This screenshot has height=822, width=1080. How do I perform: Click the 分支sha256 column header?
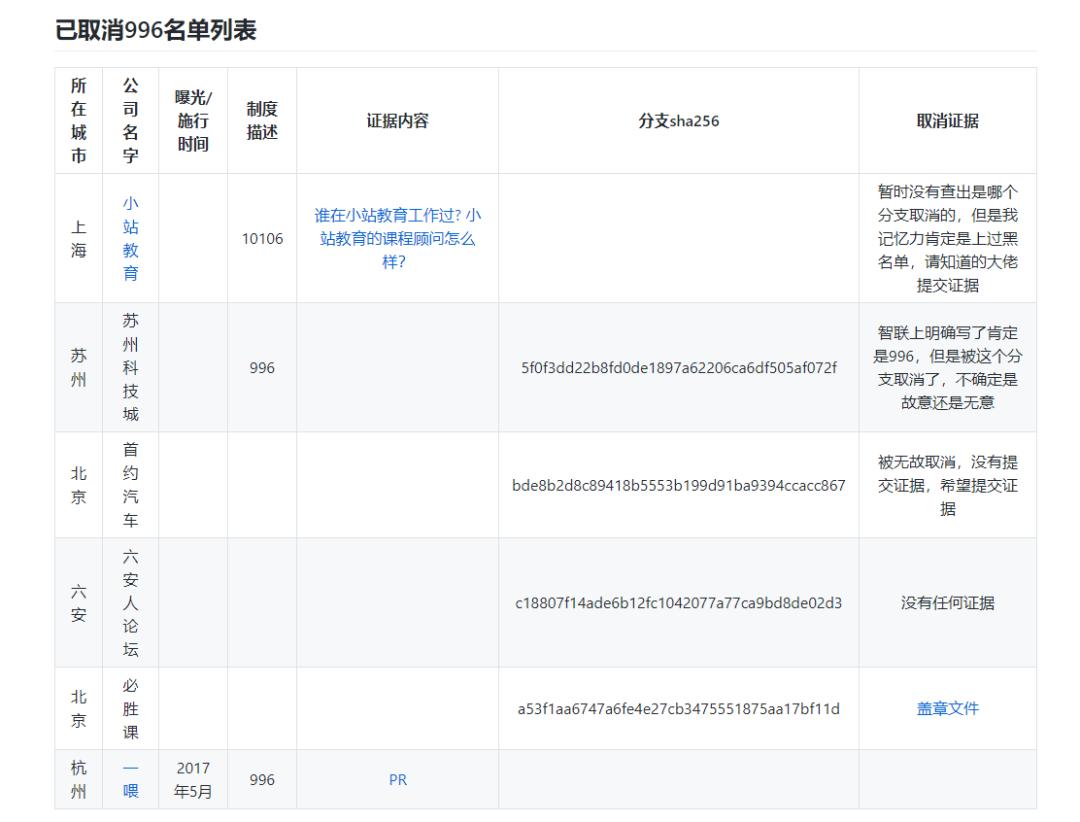click(678, 121)
